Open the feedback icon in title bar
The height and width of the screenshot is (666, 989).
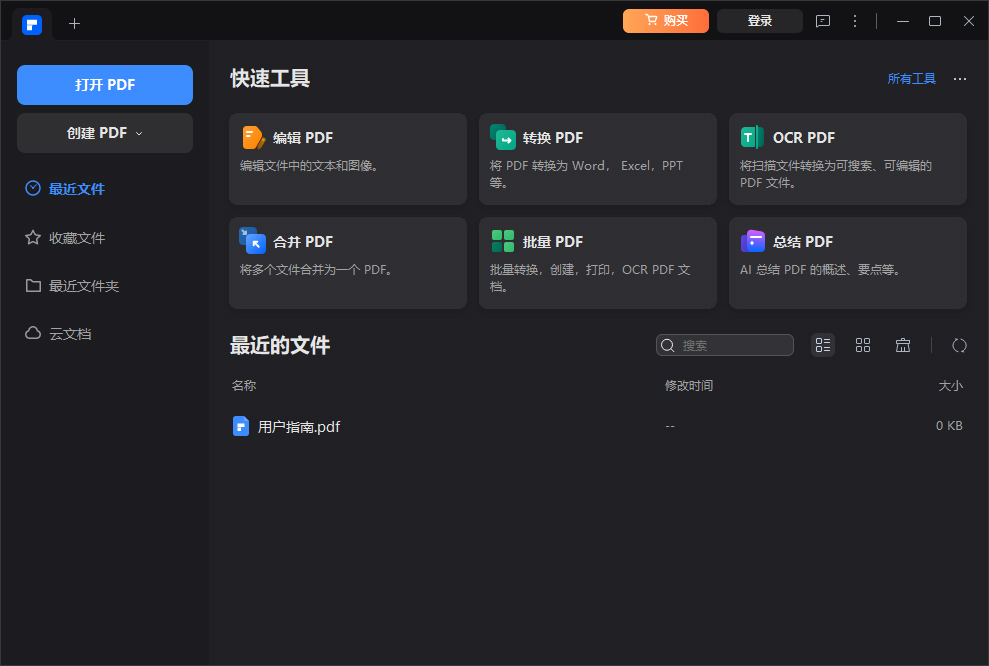point(822,21)
